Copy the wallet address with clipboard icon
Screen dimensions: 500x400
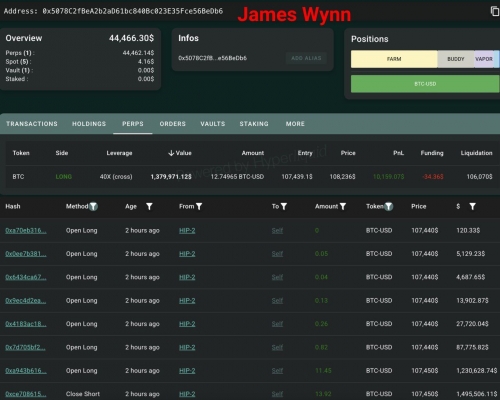(x=495, y=11)
